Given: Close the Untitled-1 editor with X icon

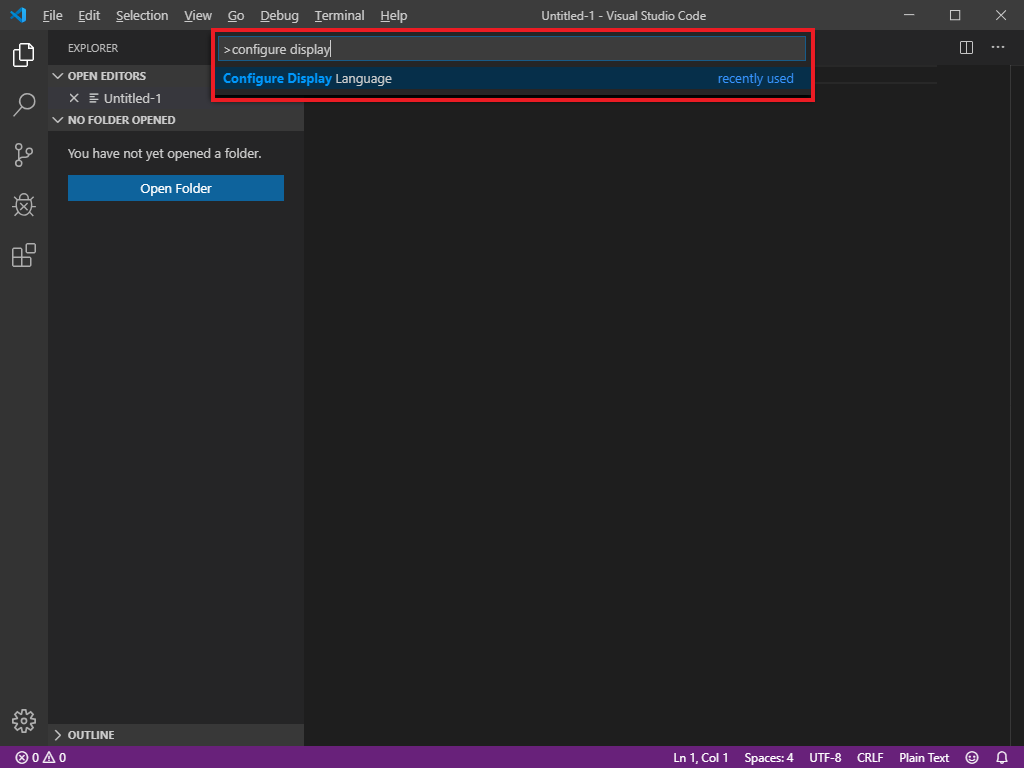Looking at the screenshot, I should coord(74,98).
